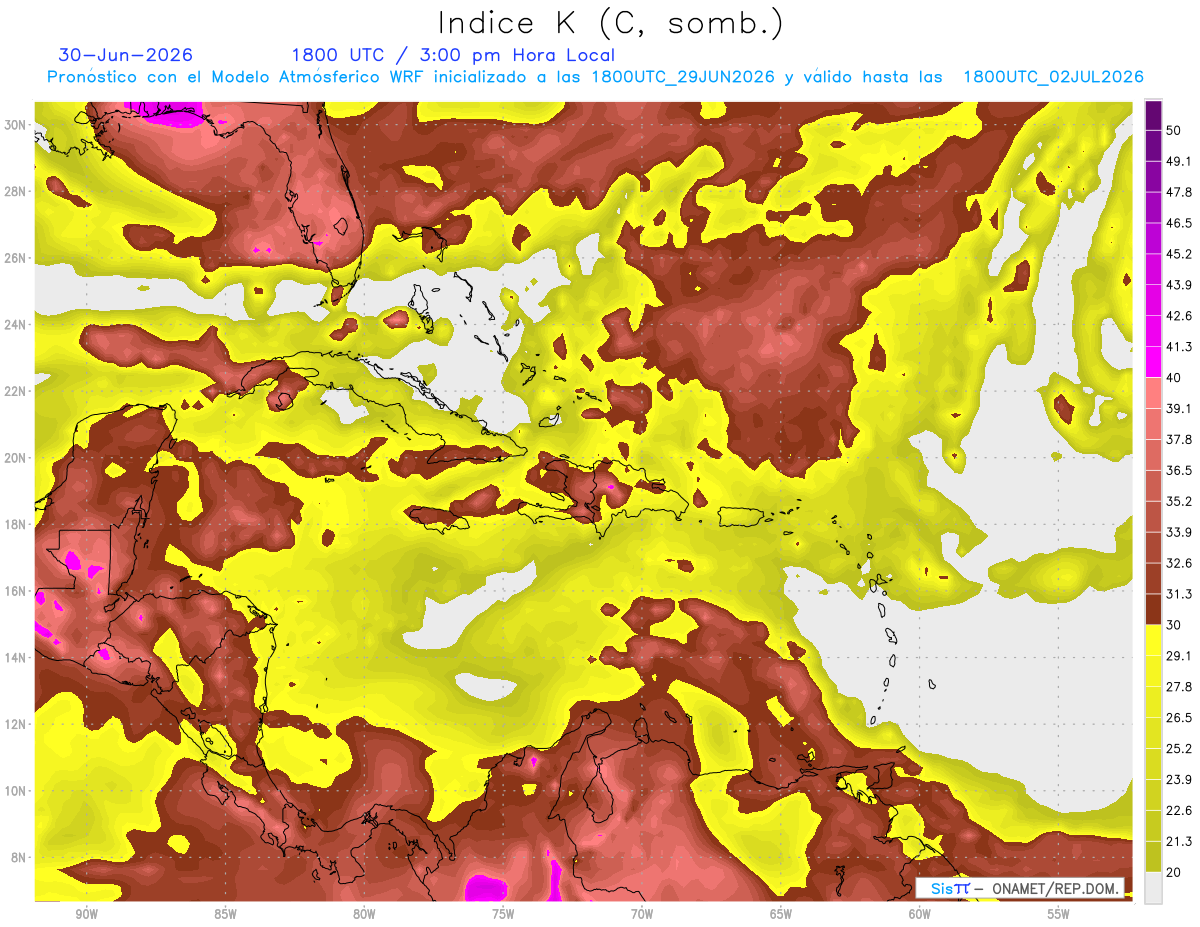This screenshot has width=1200, height=927.
Task: Click the longitude axis label "55W"
Action: pos(1059,914)
